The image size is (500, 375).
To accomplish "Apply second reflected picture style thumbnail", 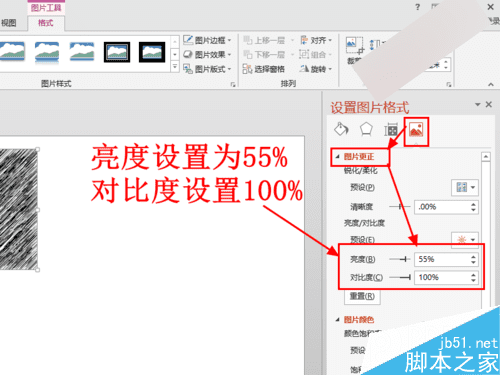I will coord(47,52).
